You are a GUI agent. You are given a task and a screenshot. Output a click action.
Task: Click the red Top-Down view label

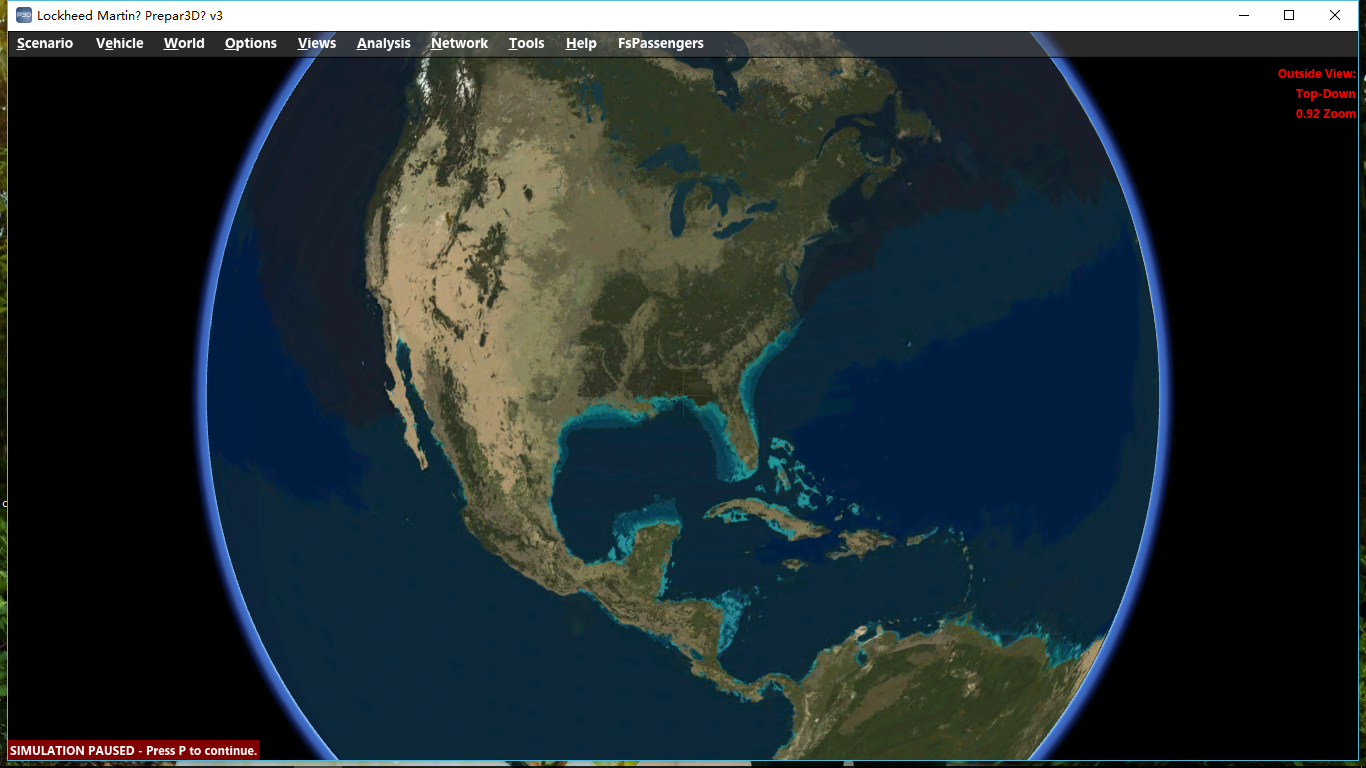(x=1325, y=94)
